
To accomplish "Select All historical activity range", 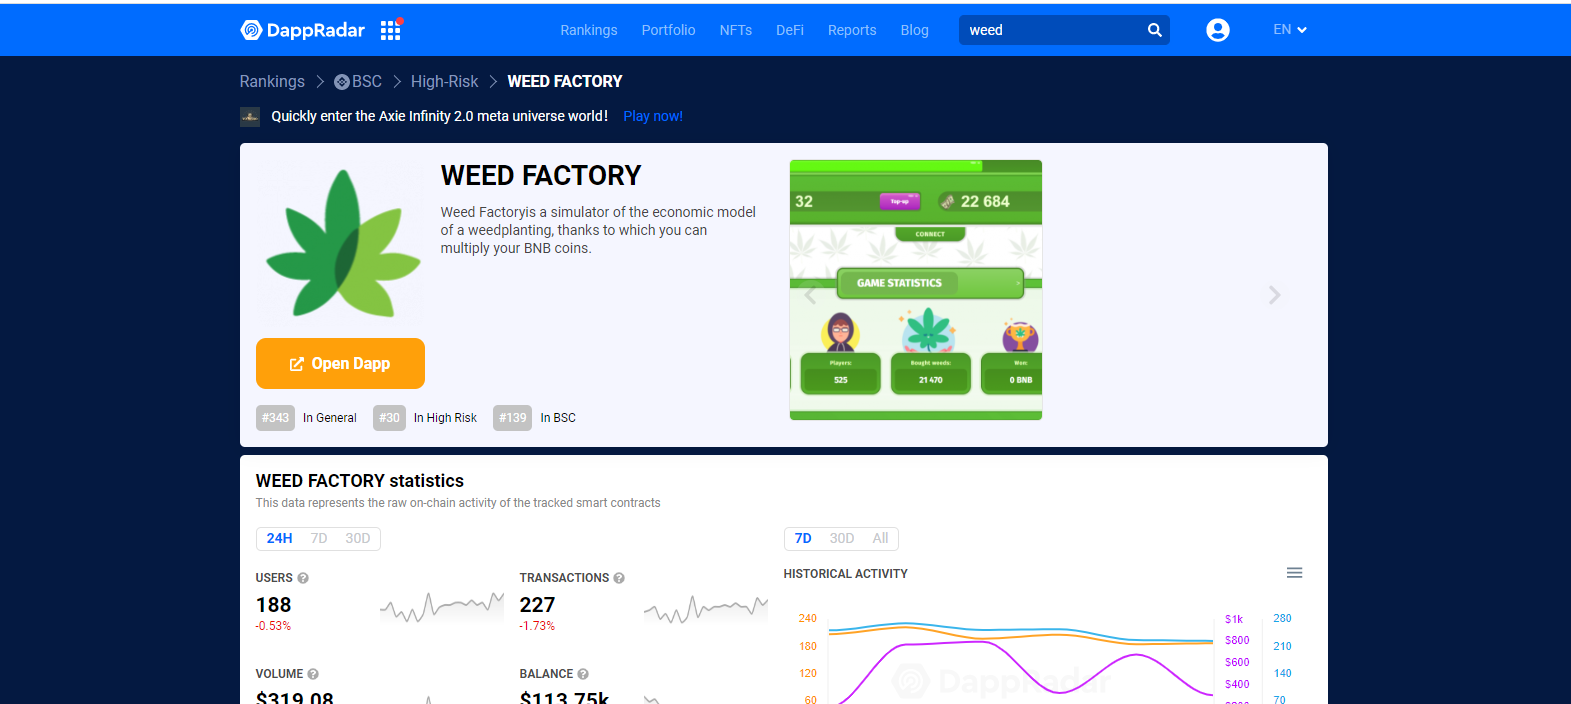I will [880, 539].
